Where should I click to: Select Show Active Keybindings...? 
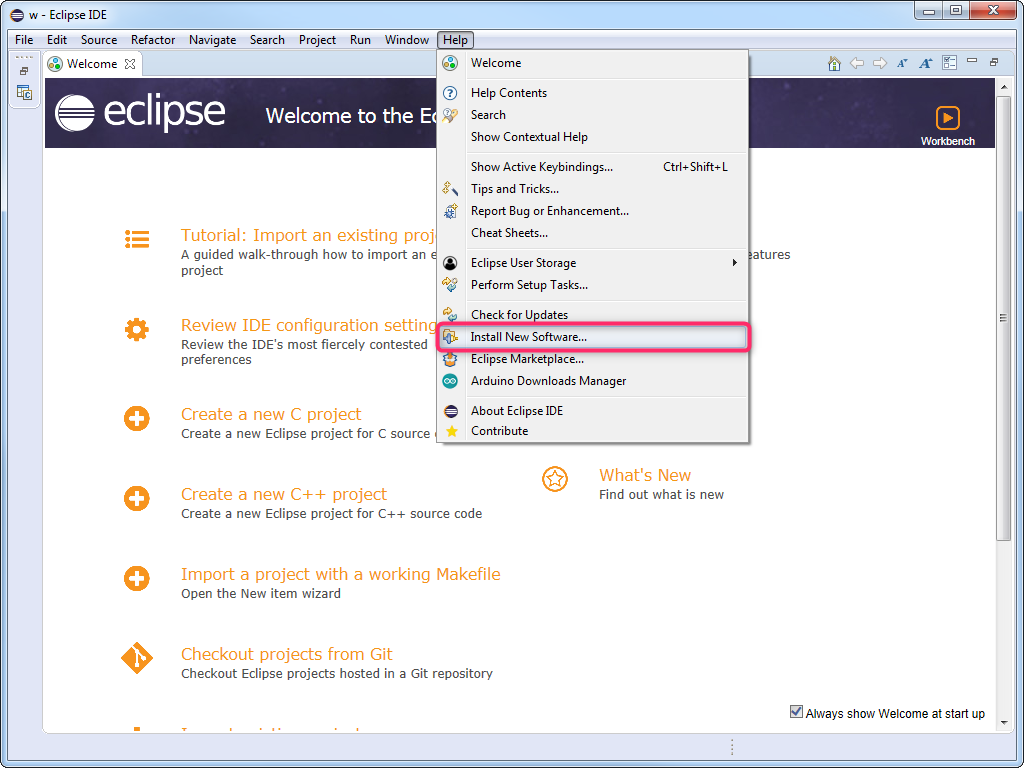pyautogui.click(x=593, y=167)
